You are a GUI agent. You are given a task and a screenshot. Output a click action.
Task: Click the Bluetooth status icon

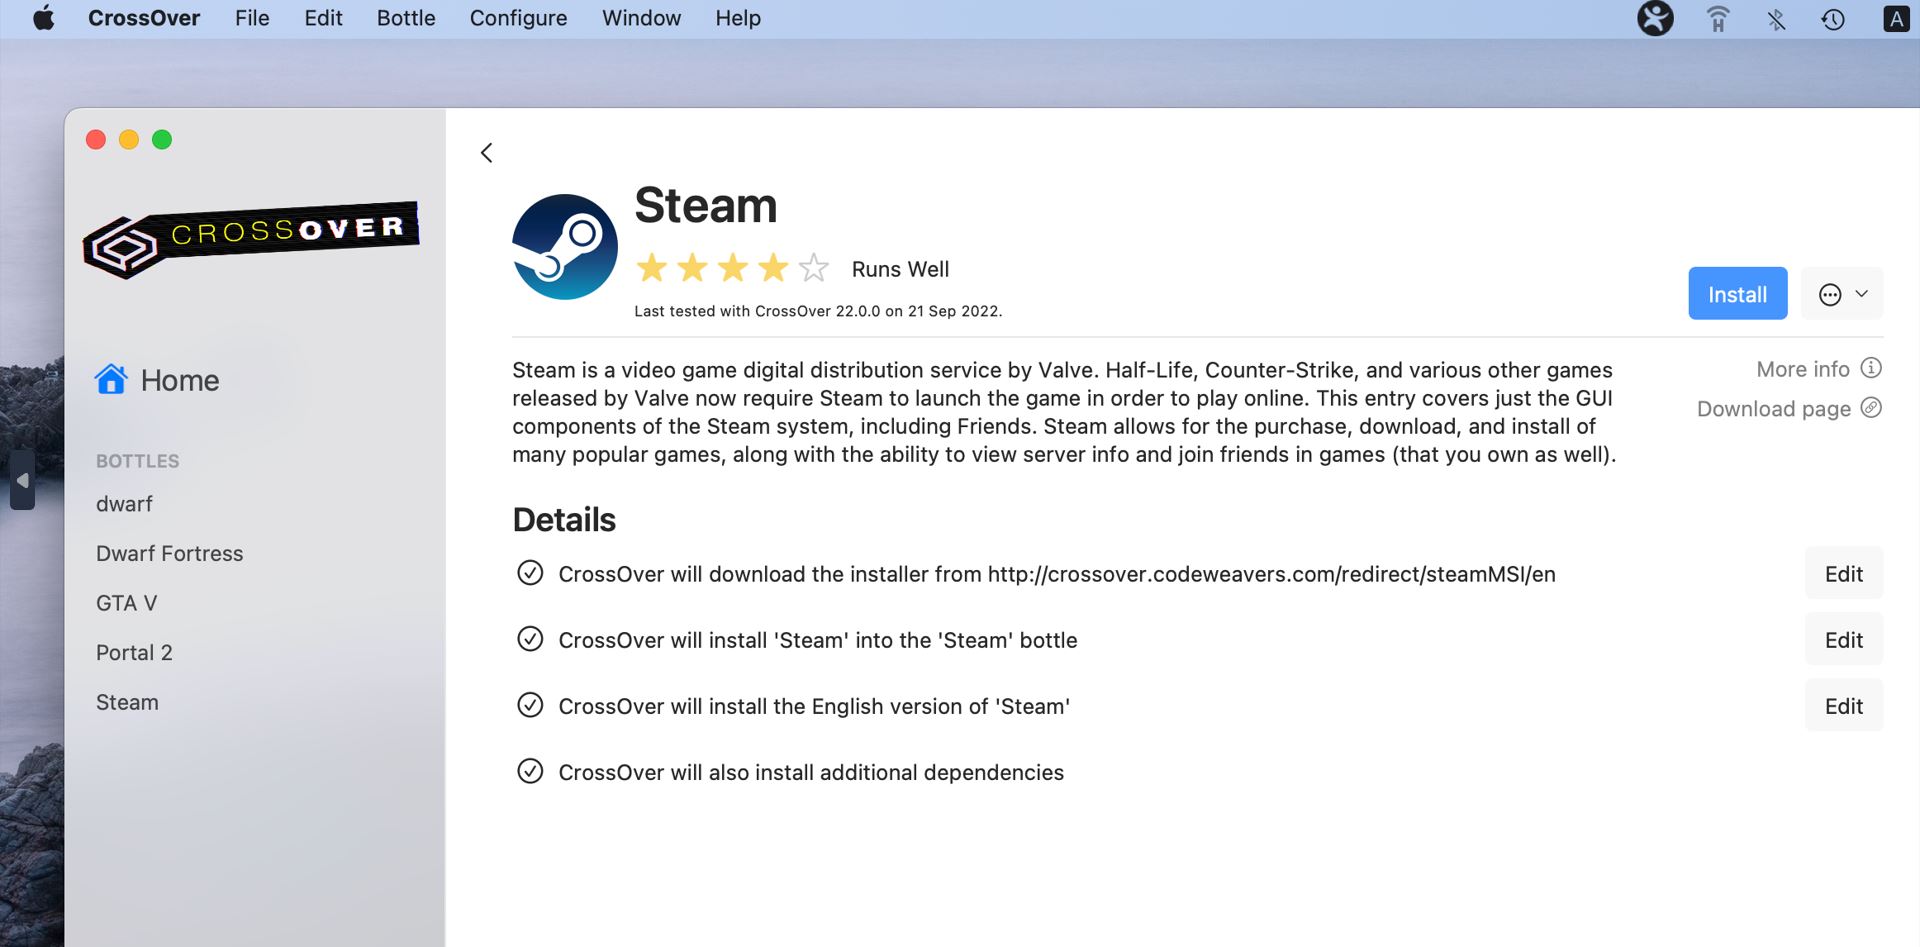[x=1776, y=19]
